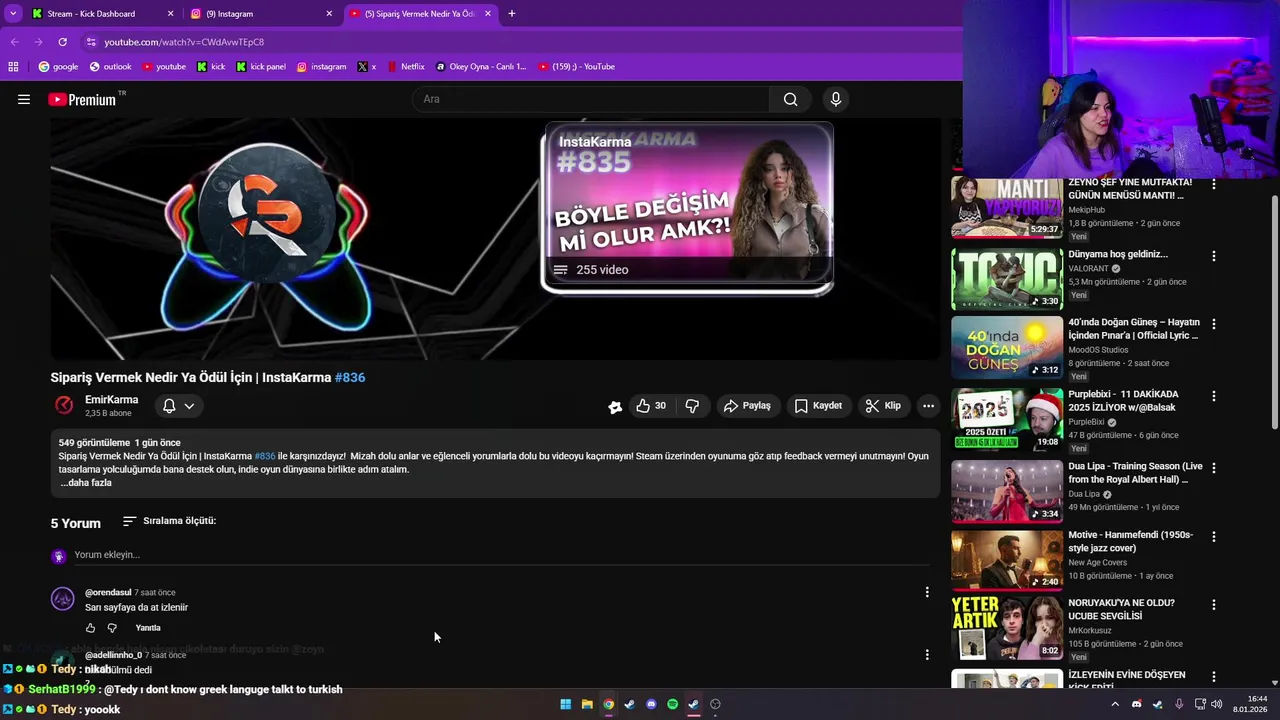Open options for 'Dünyama hoş geldiniz' video
The image size is (1280, 720).
click(1214, 257)
